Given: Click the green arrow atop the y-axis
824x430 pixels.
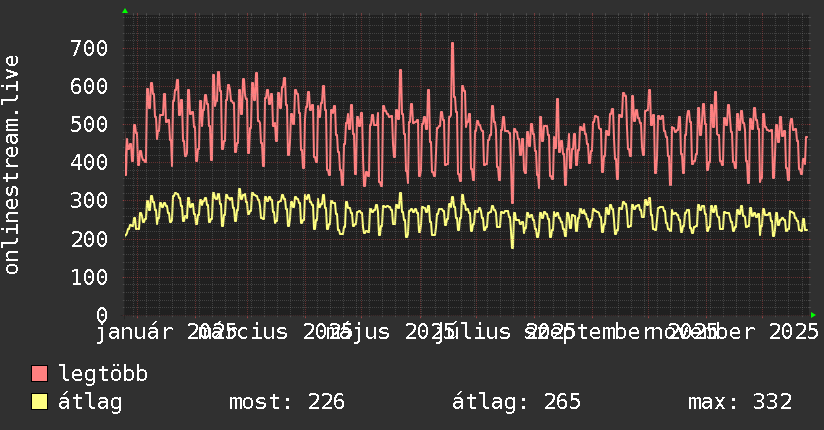Looking at the screenshot, I should [x=125, y=11].
